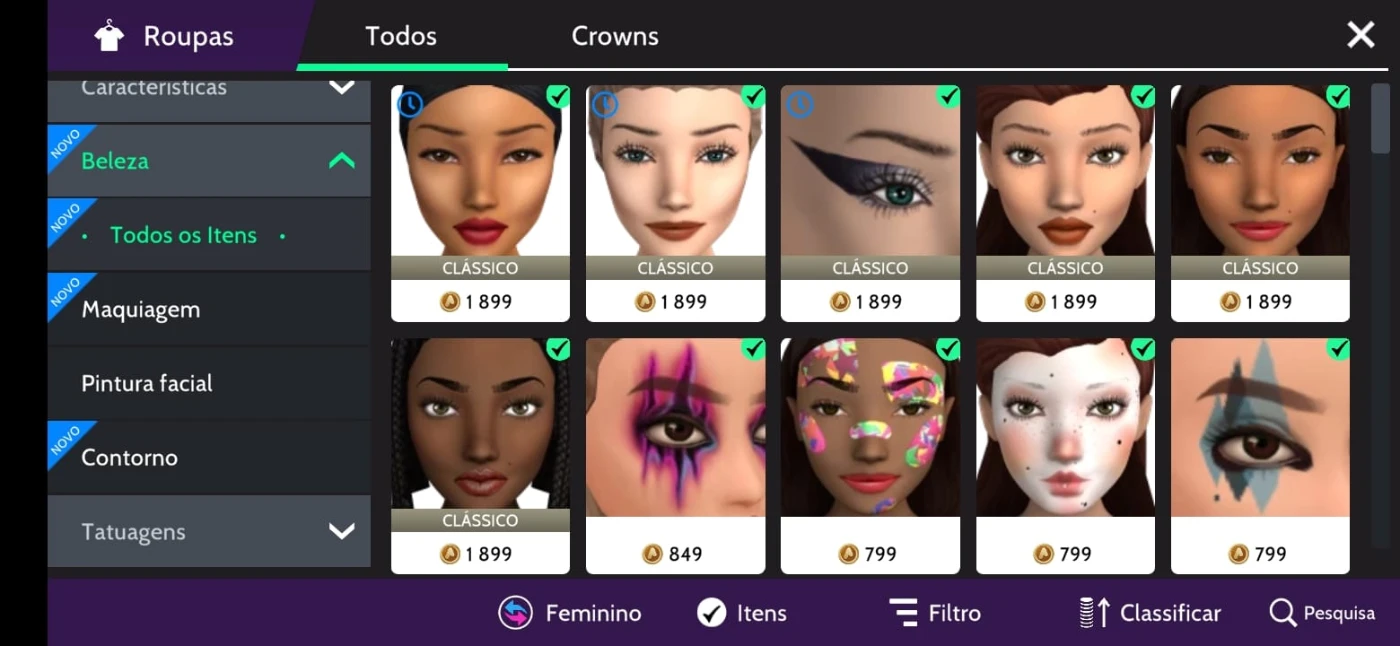Viewport: 1400px width, 646px height.
Task: Toggle green checkmark on blue diamond eye item
Action: coord(1338,349)
